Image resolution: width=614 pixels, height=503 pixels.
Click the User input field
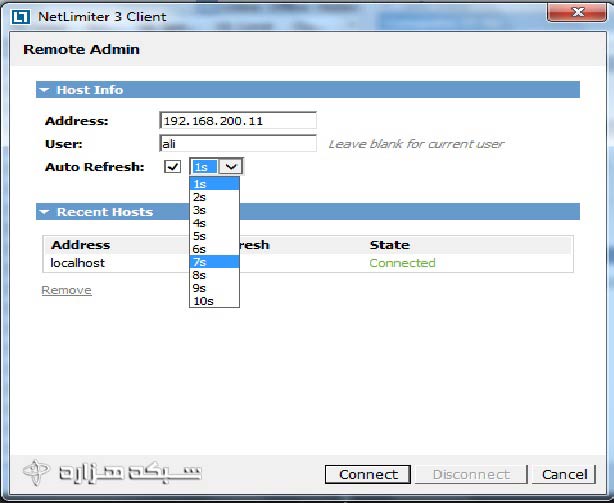tap(238, 144)
